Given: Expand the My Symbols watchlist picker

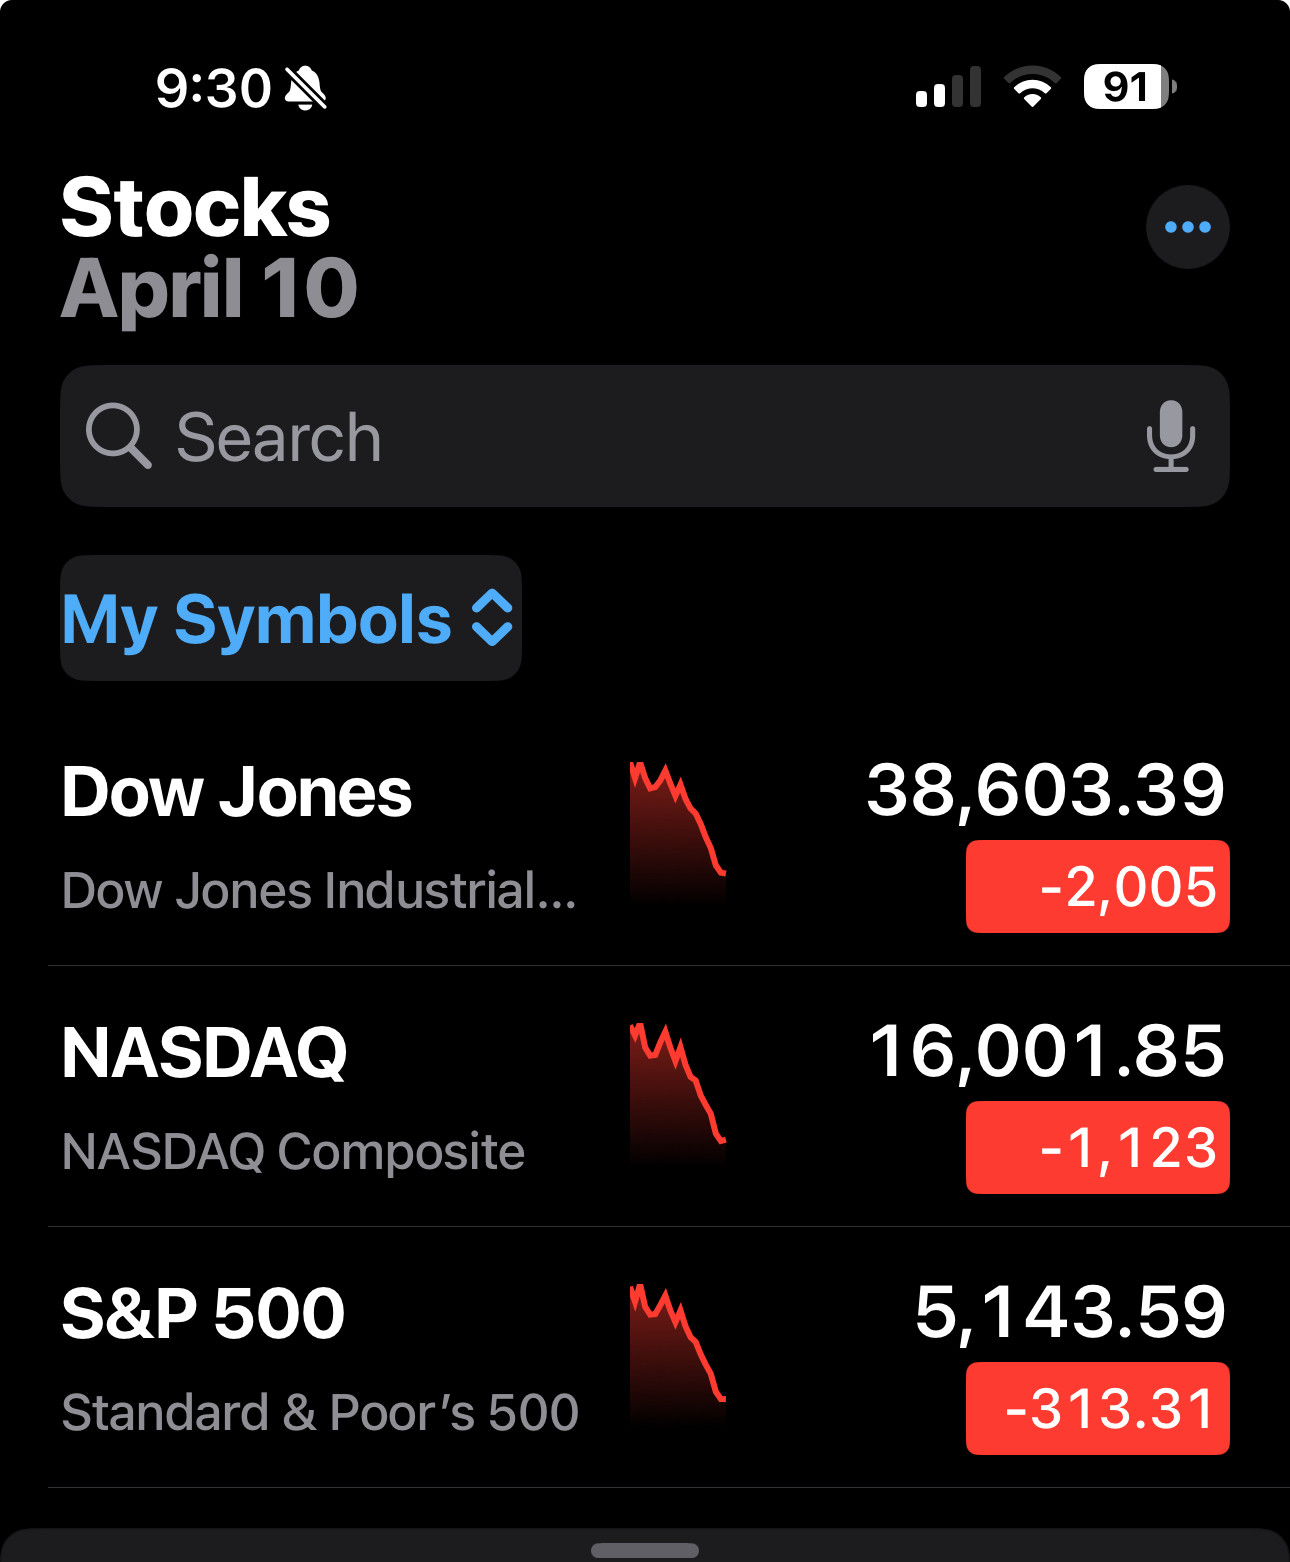Looking at the screenshot, I should pos(291,618).
